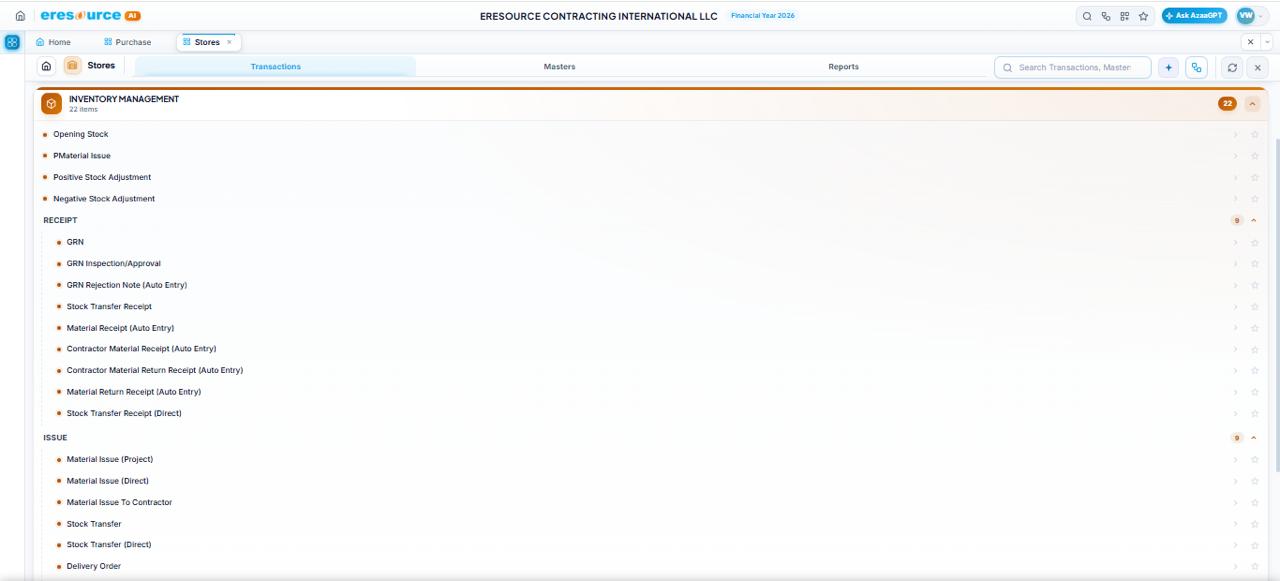
Task: Click the Financial Year 2026 label
Action: [x=763, y=16]
